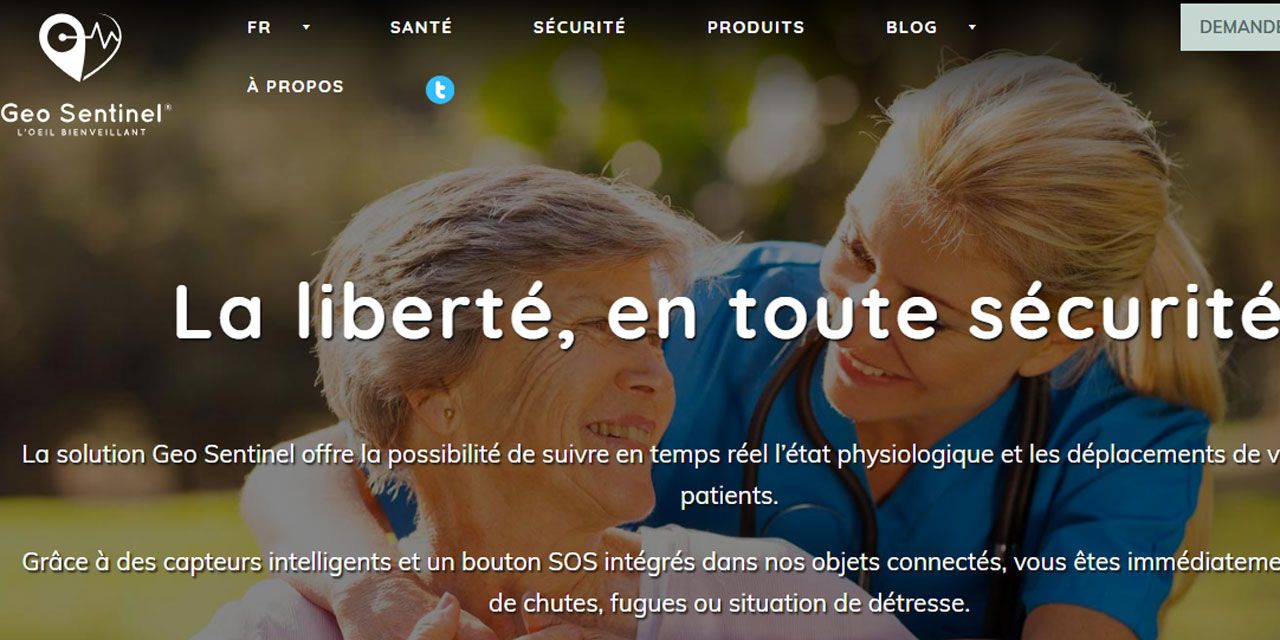The height and width of the screenshot is (640, 1280).
Task: Click the paragraph starting 'Grâce à des capteurs'
Action: click(x=650, y=582)
